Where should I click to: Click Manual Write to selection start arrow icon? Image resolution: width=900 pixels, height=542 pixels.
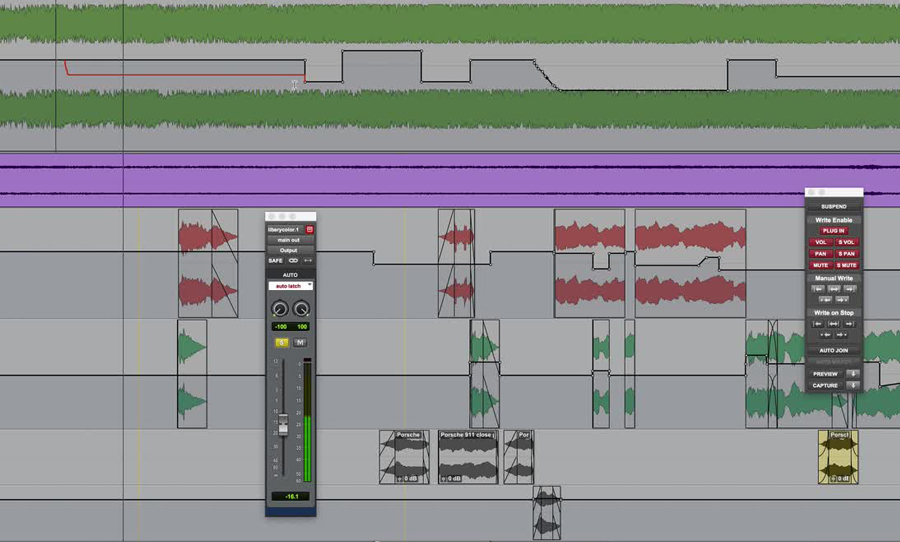[x=819, y=289]
